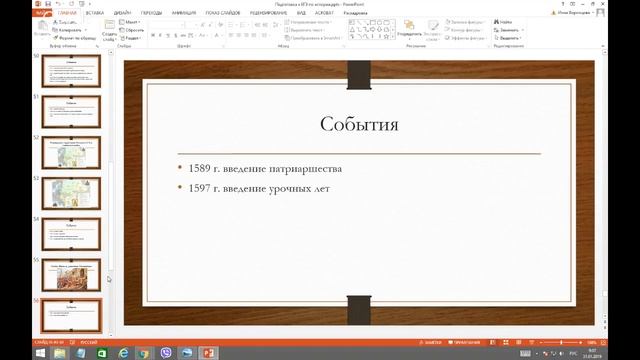
Task: Click Cut (Вырезать) in clipboard group
Action: 65,22
